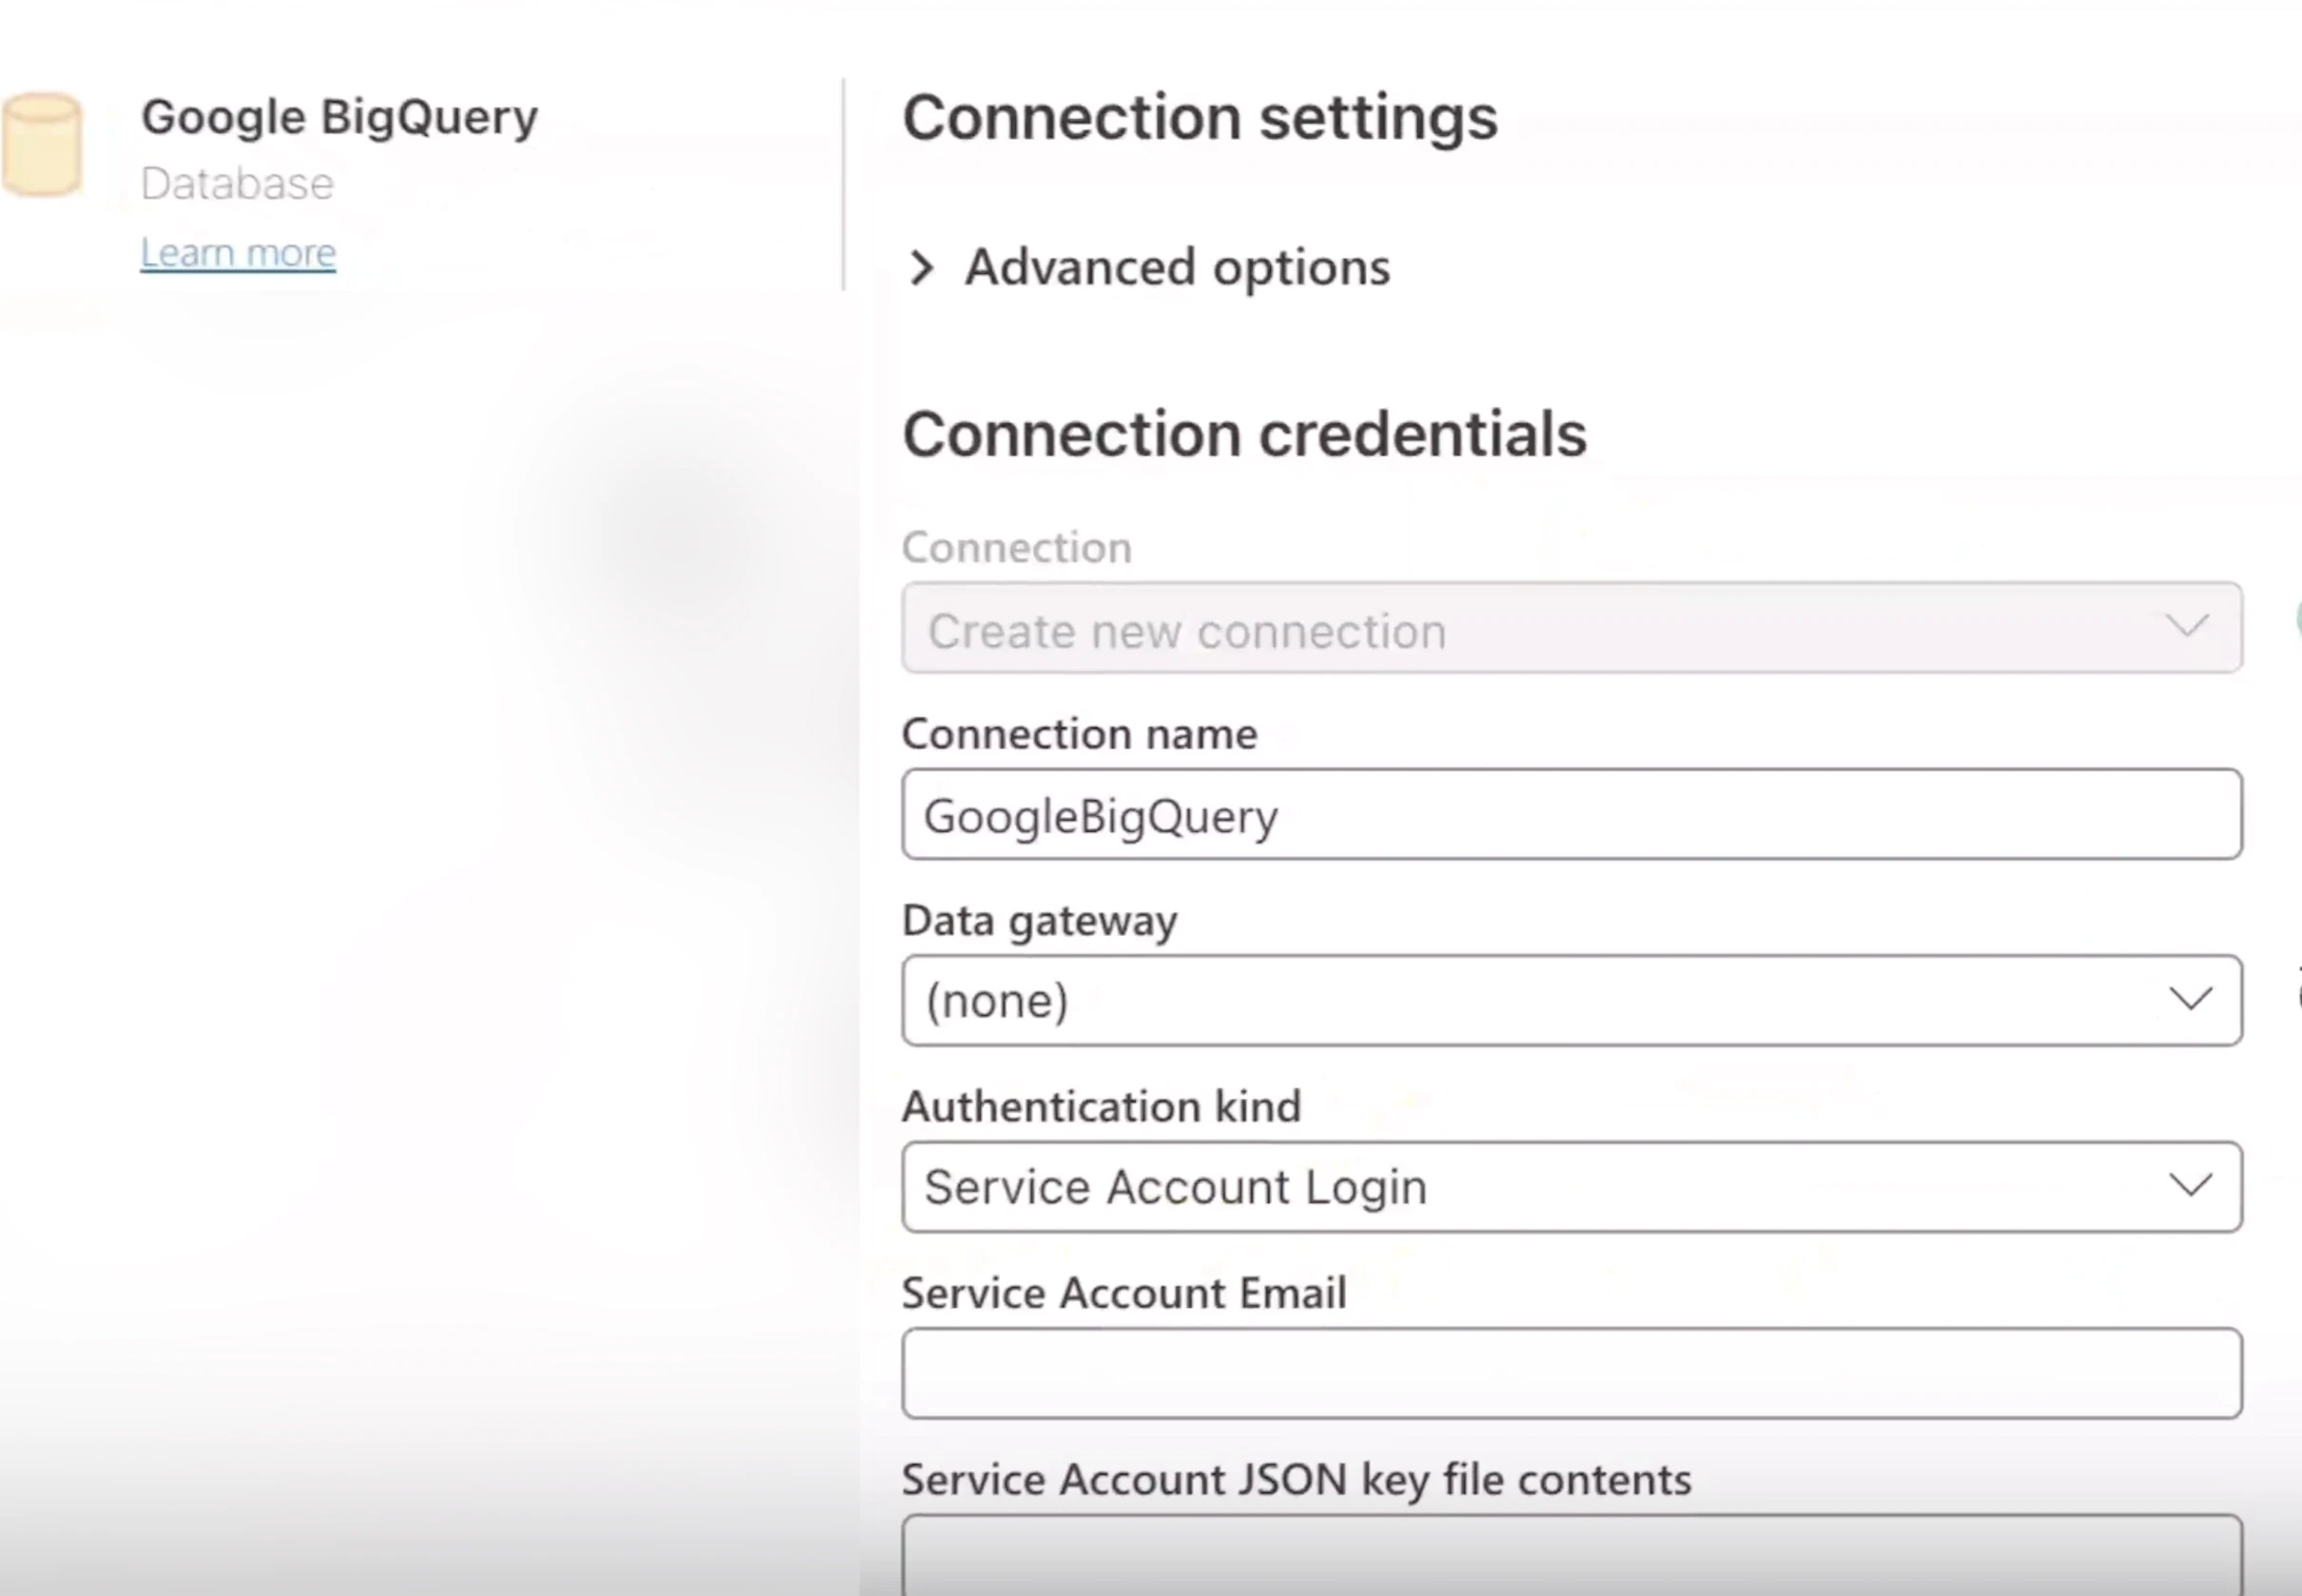The image size is (2302, 1596).
Task: Click the Google BigQuery title text
Action: (339, 118)
